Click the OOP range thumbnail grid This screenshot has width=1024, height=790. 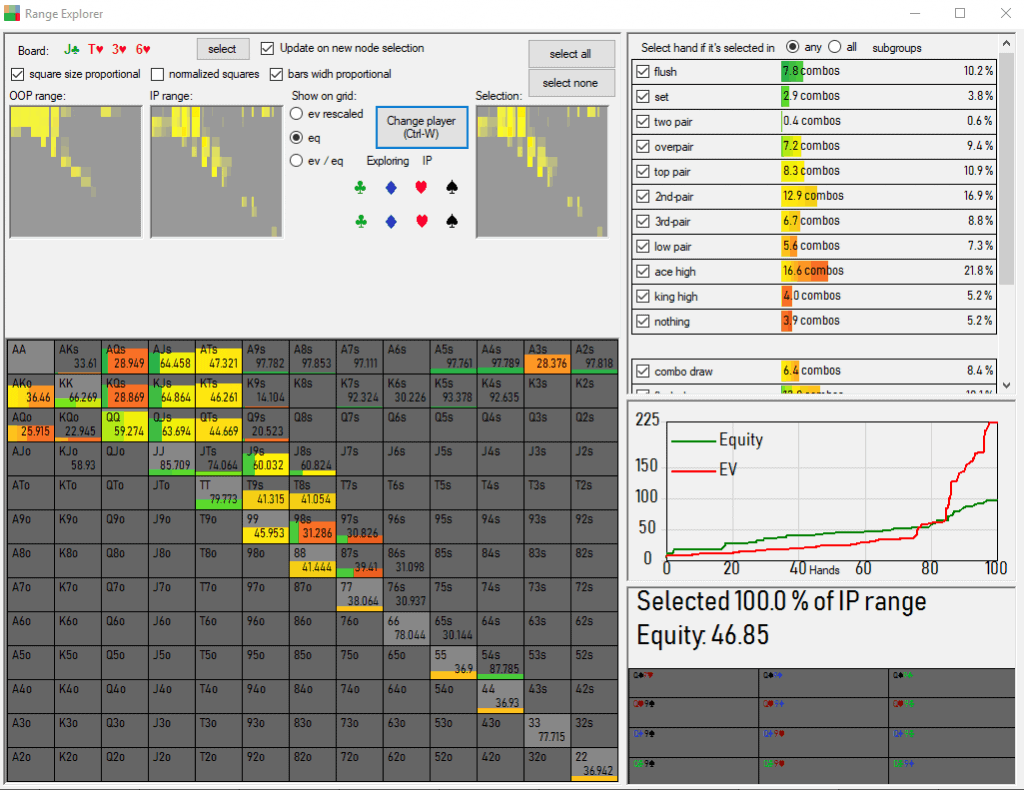click(59, 171)
